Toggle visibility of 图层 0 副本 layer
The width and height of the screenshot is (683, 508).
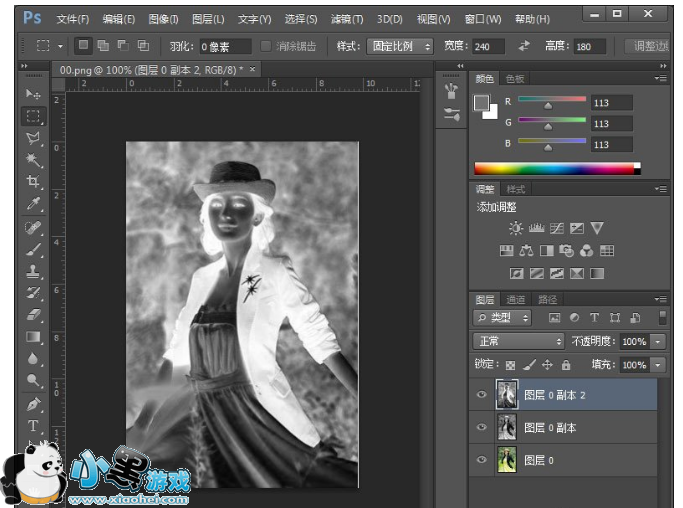[x=482, y=427]
